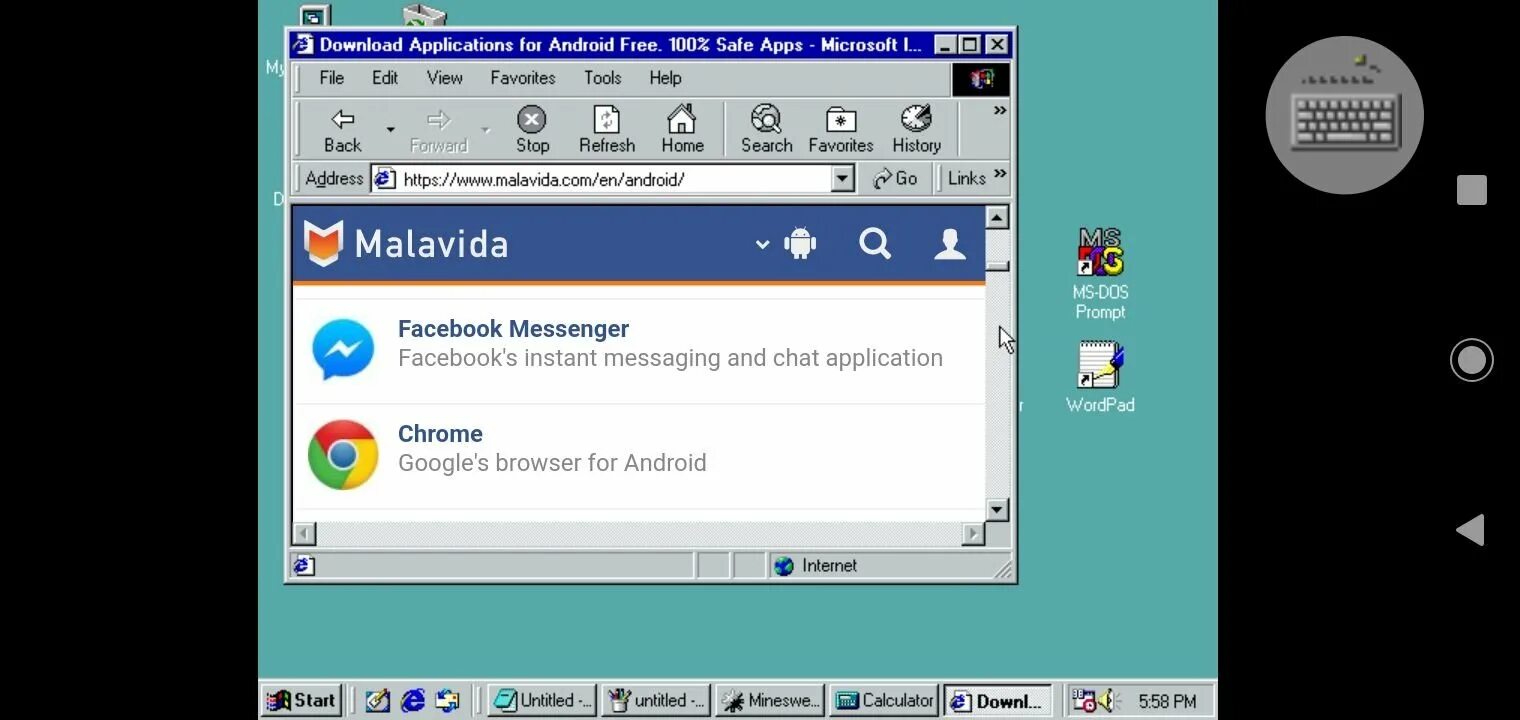Click the Show Desktop Quick Launch icon

coord(377,700)
